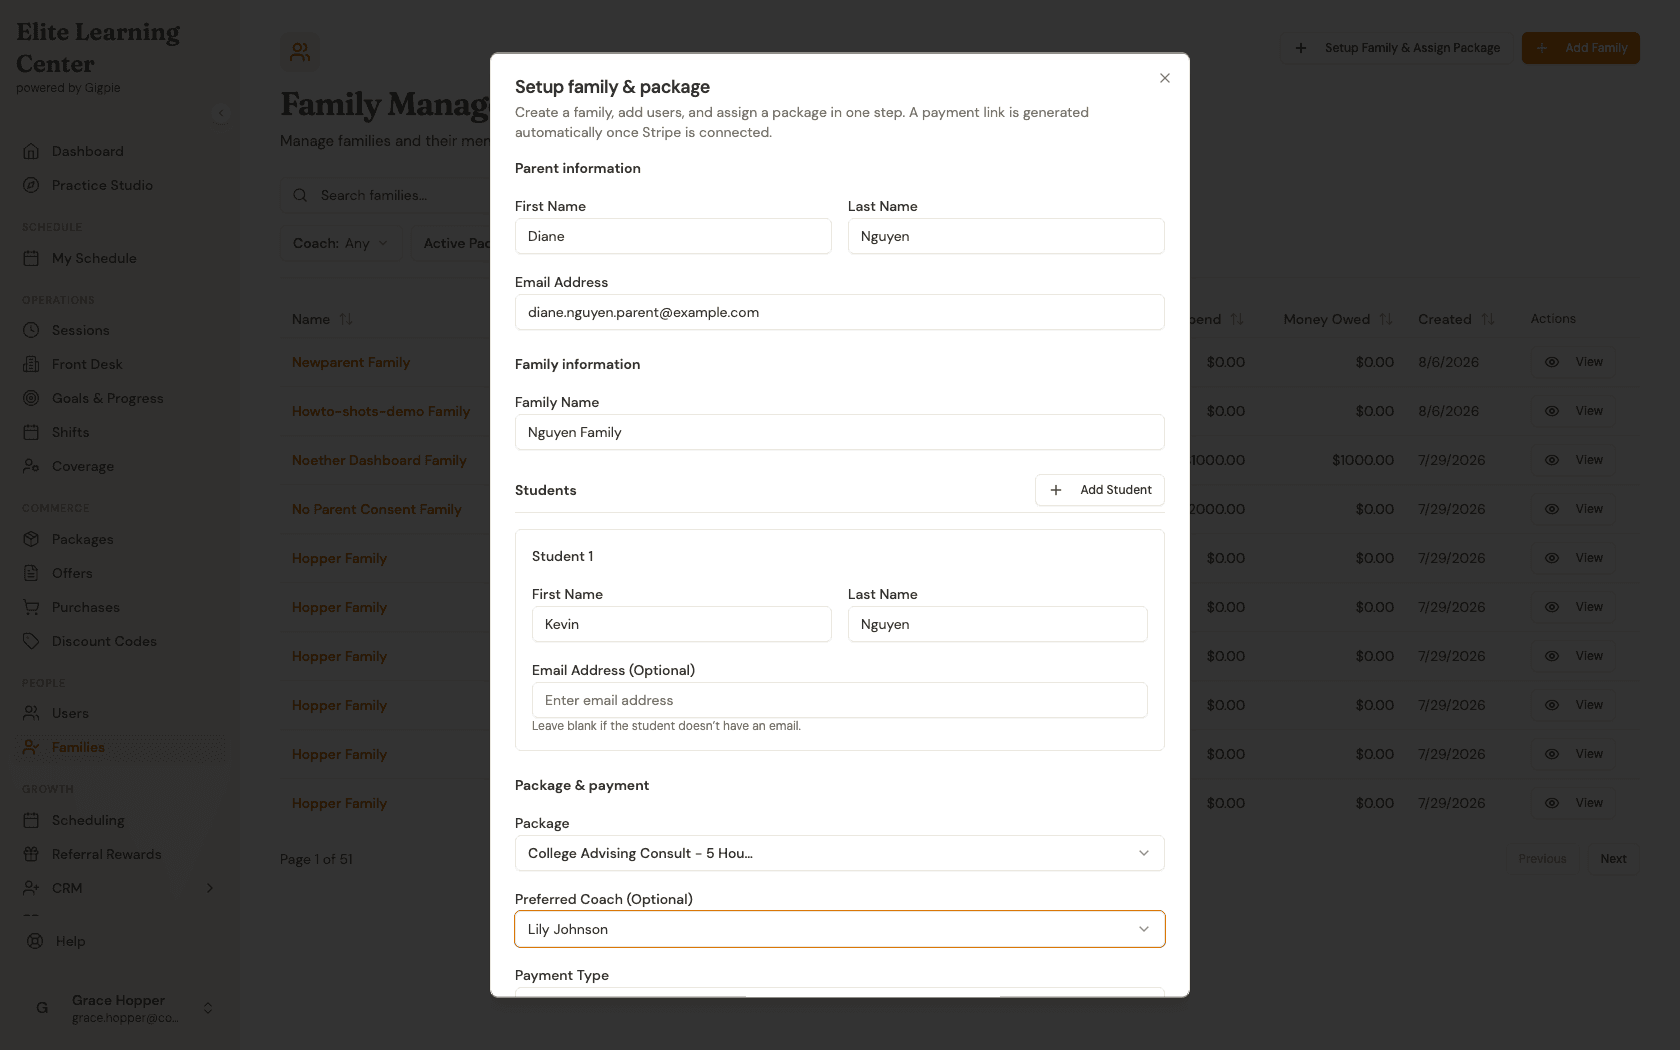This screenshot has height=1050, width=1680.
Task: Collapse the sidebar with chevron button
Action: [221, 113]
